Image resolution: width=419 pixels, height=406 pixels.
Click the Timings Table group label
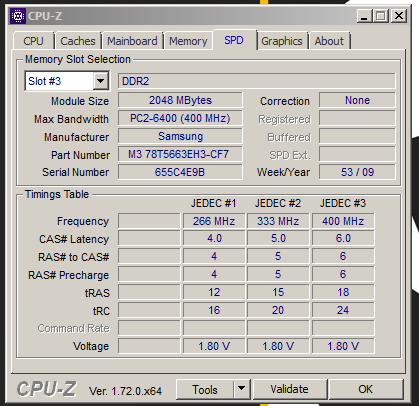(57, 194)
